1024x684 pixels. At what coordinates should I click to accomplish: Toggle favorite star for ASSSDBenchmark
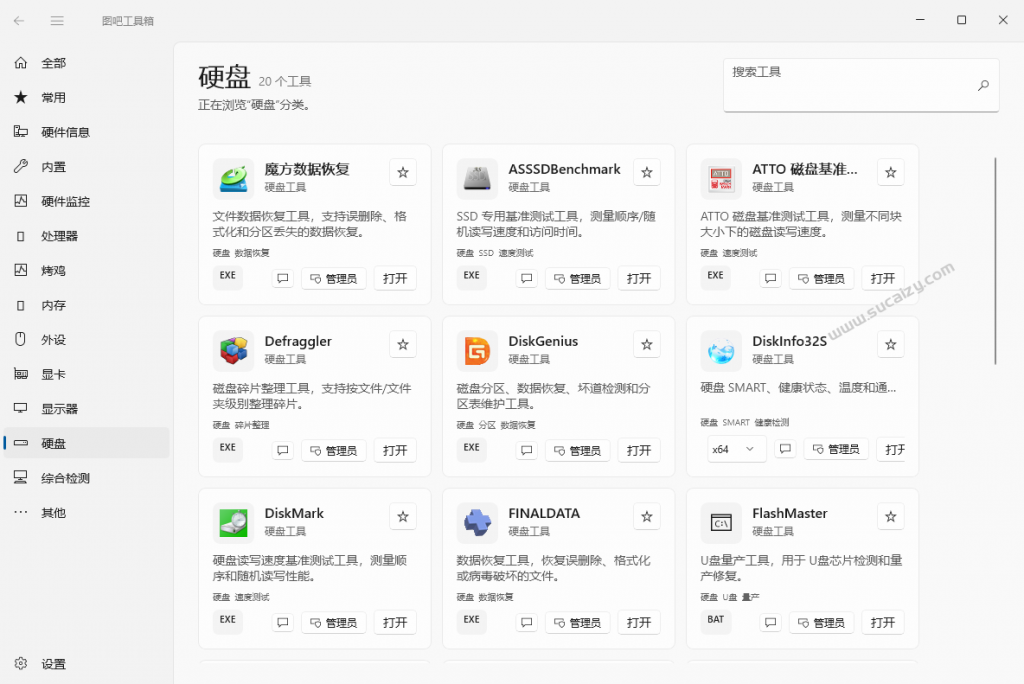647,172
